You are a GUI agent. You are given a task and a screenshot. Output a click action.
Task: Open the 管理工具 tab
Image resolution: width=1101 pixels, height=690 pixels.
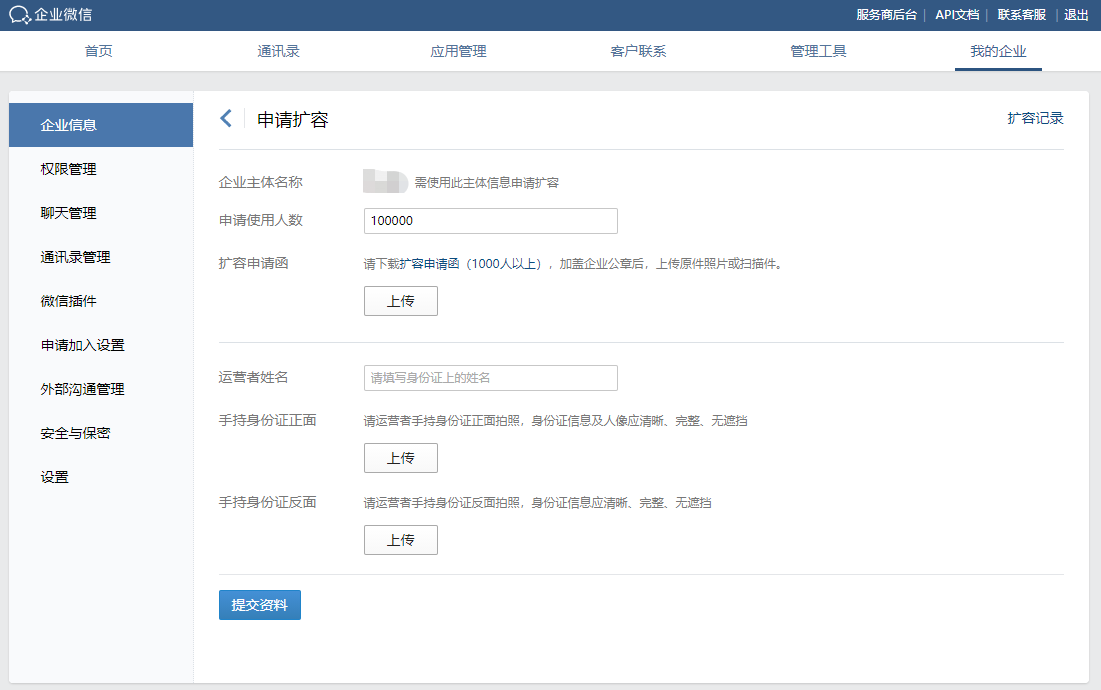click(x=818, y=51)
